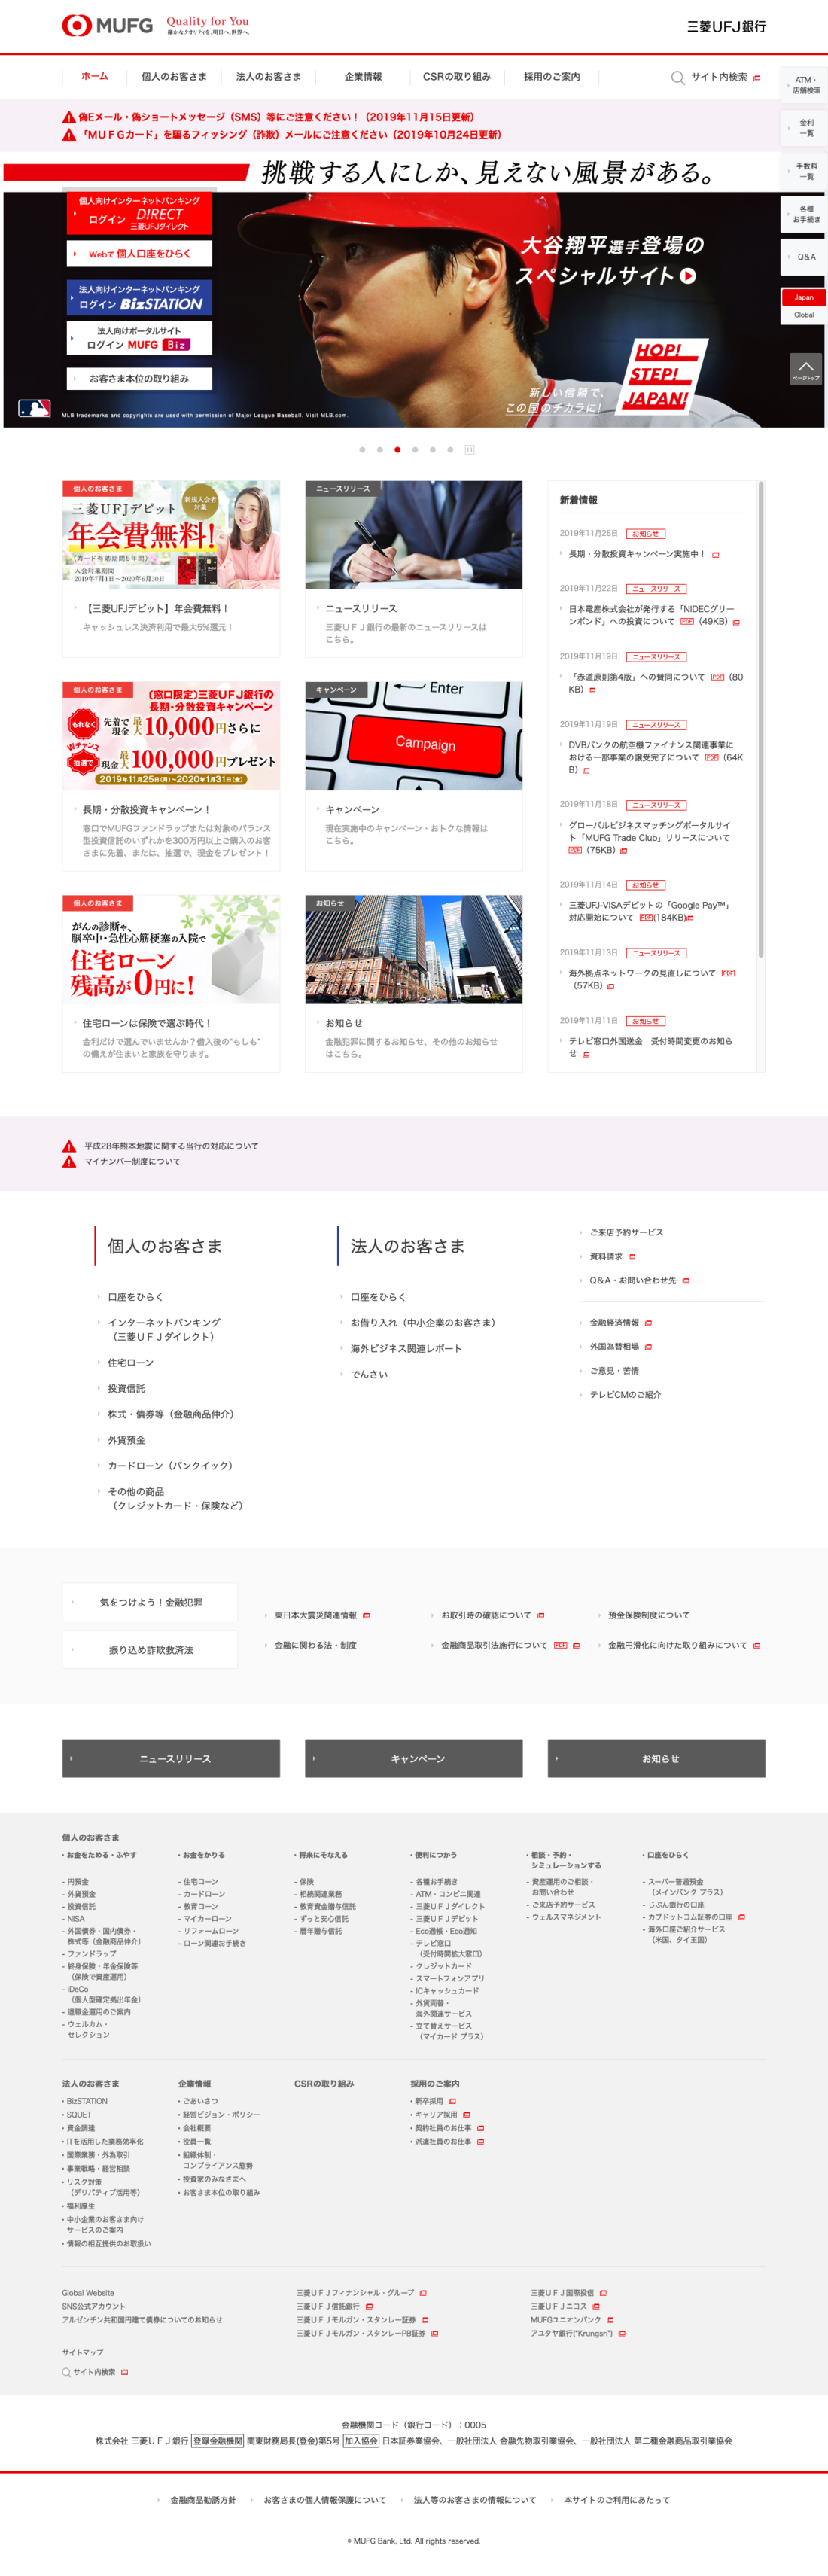Click the warning icon beside 偽Eメール notice
Image resolution: width=828 pixels, height=2576 pixels.
[69, 117]
